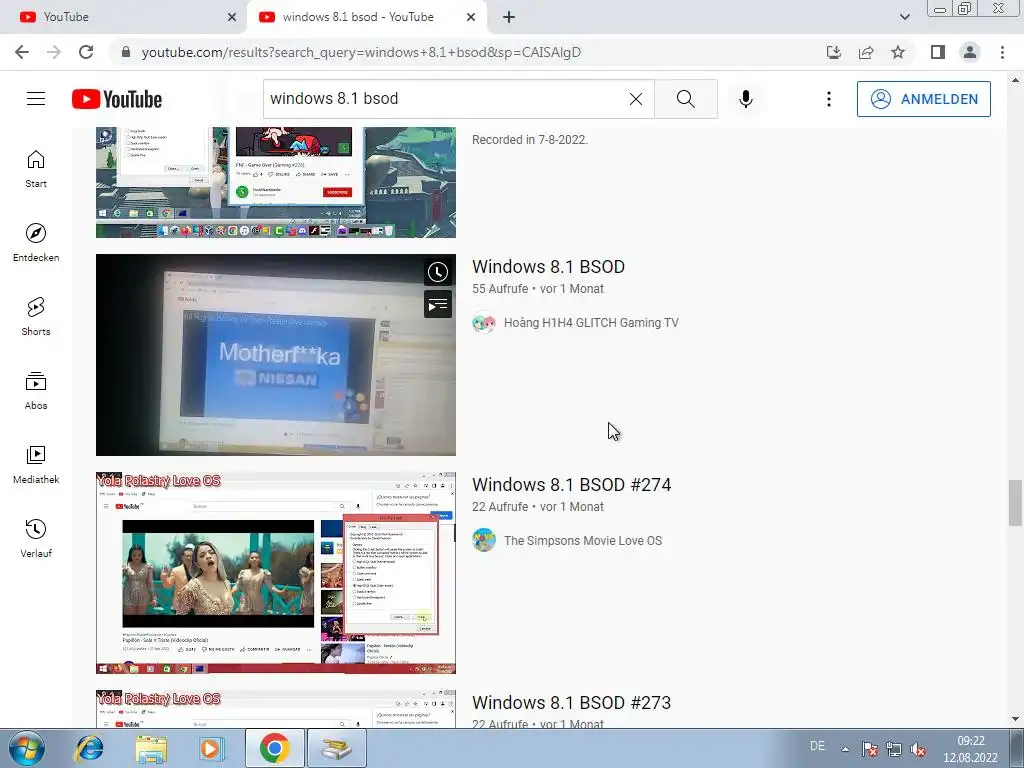Screen dimensions: 1024x768
Task: Open Abos subscriptions in the sidebar
Action: pyautogui.click(x=36, y=391)
